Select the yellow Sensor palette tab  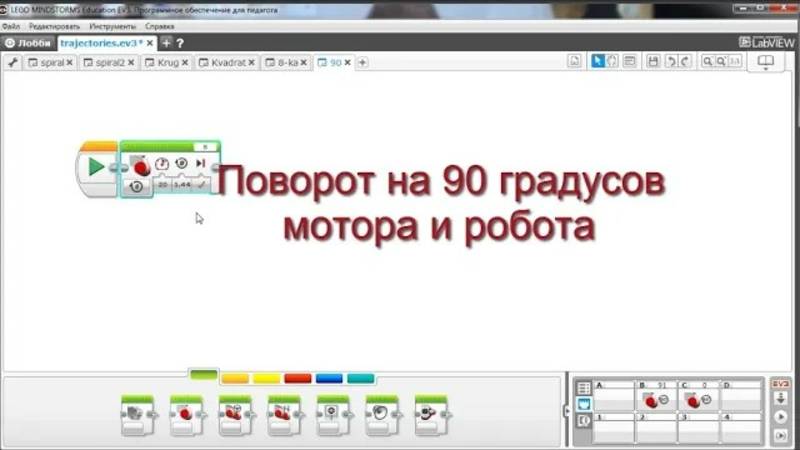266,378
